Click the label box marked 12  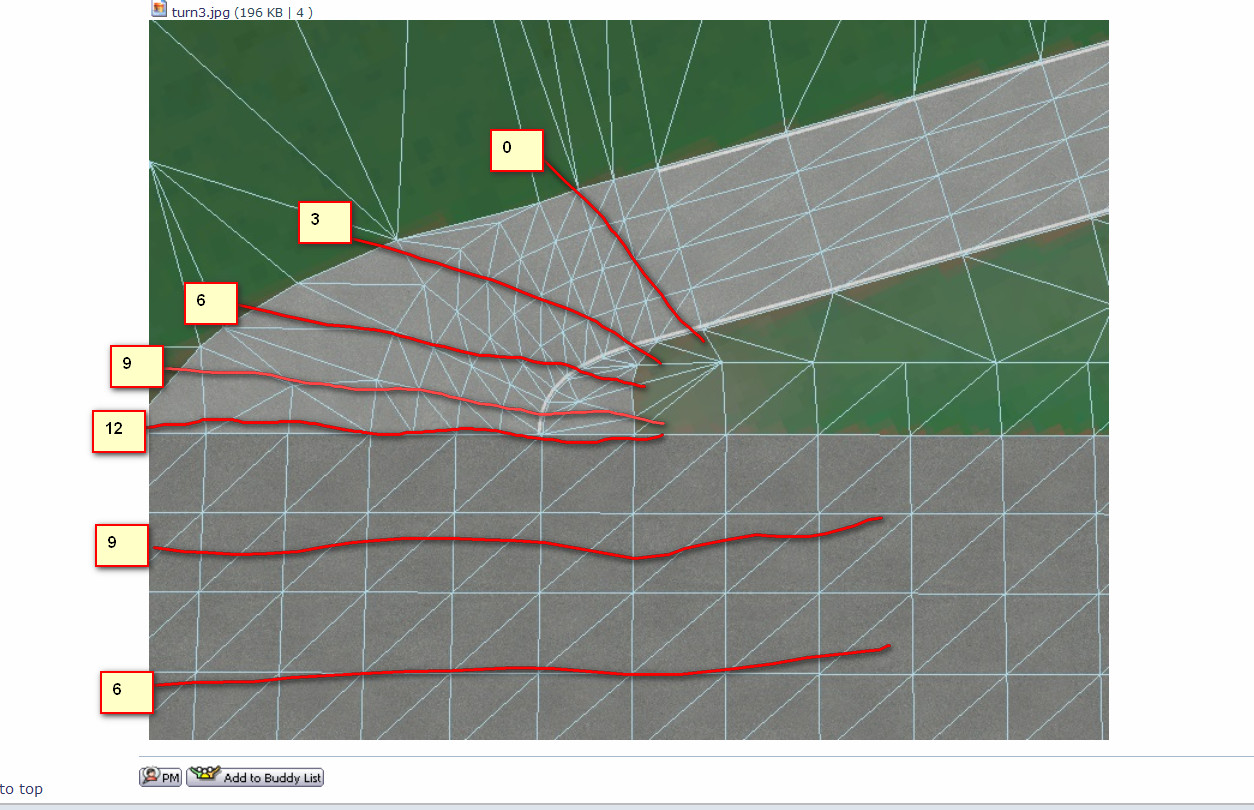[119, 431]
